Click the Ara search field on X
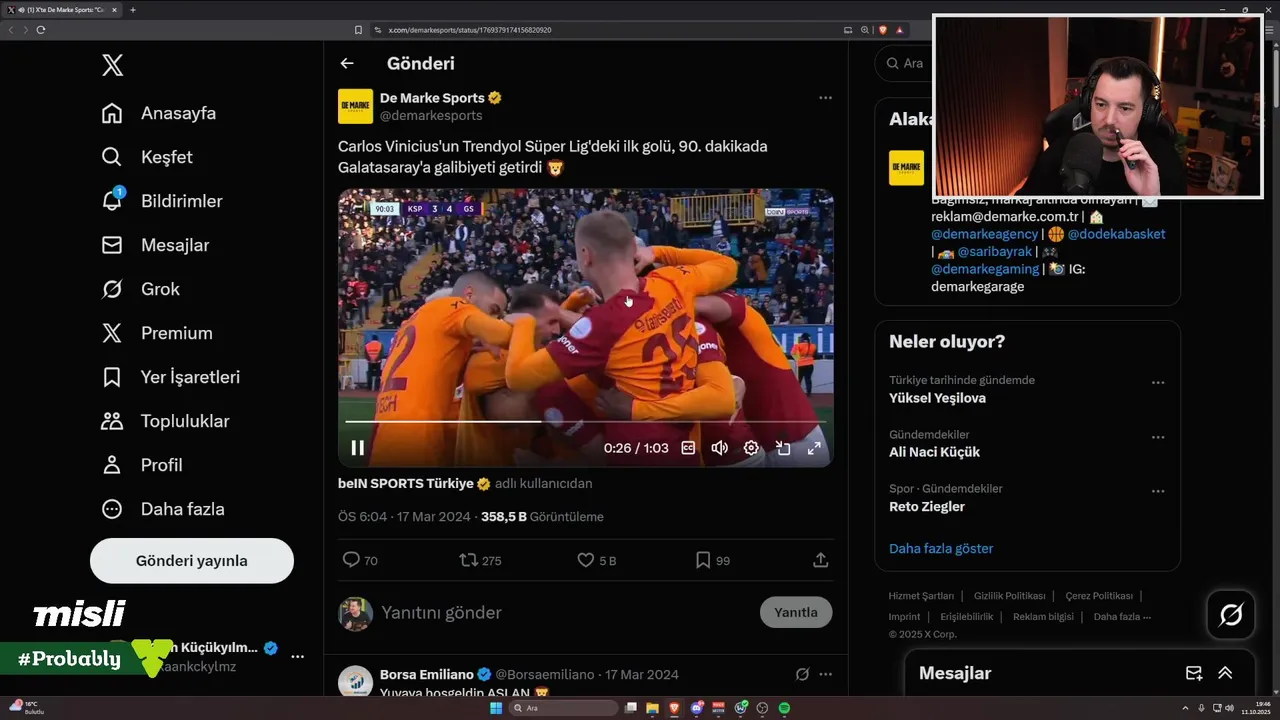1280x720 pixels. click(905, 63)
